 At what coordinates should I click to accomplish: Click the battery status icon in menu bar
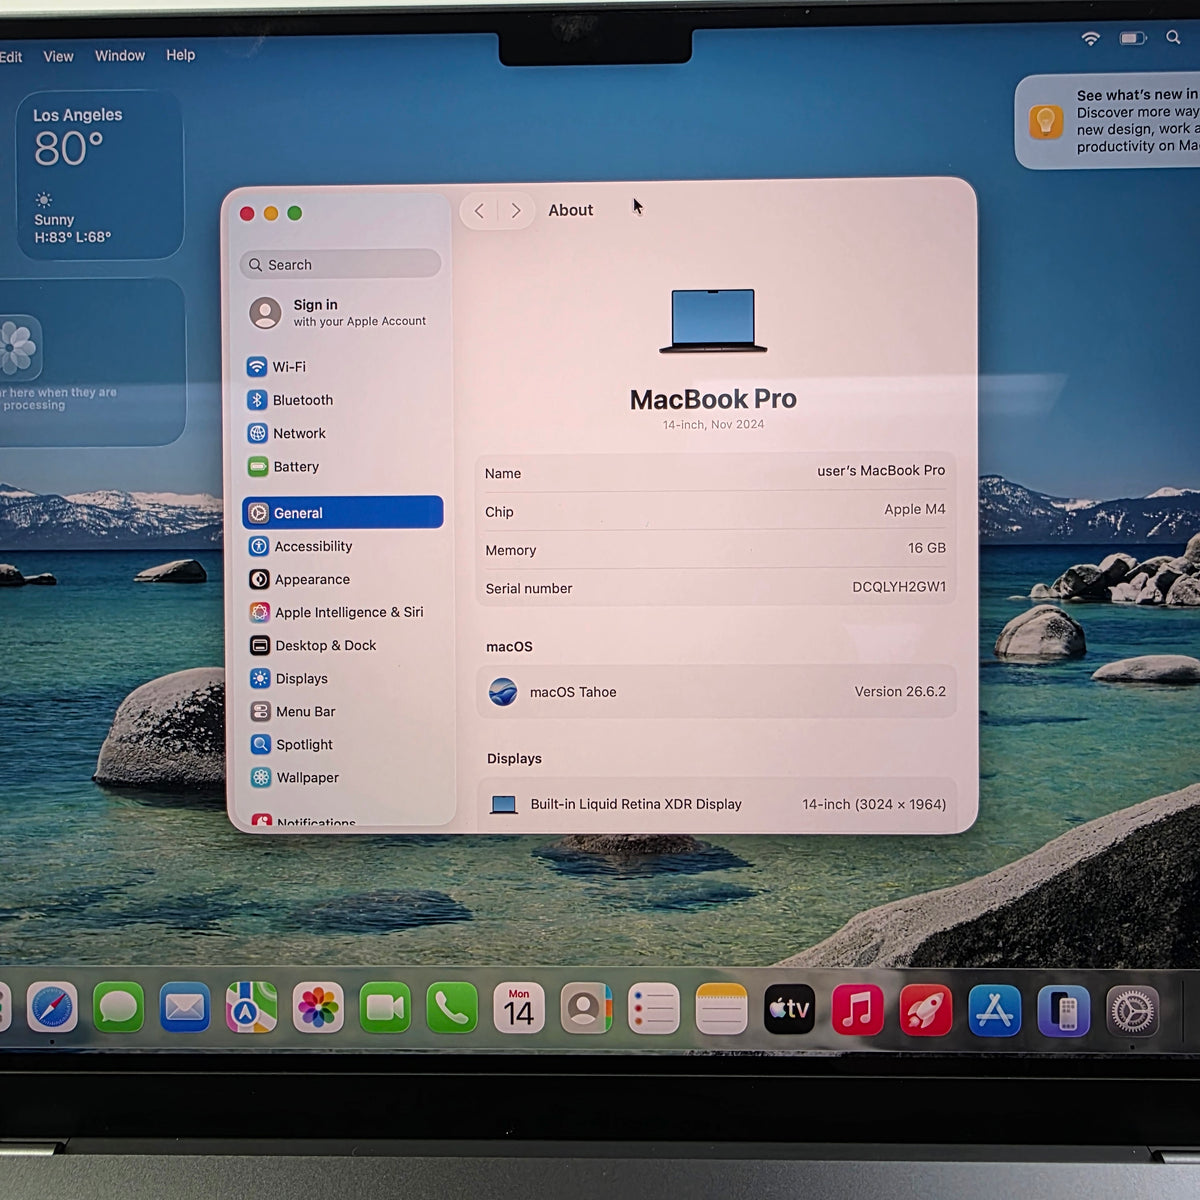click(x=1133, y=38)
